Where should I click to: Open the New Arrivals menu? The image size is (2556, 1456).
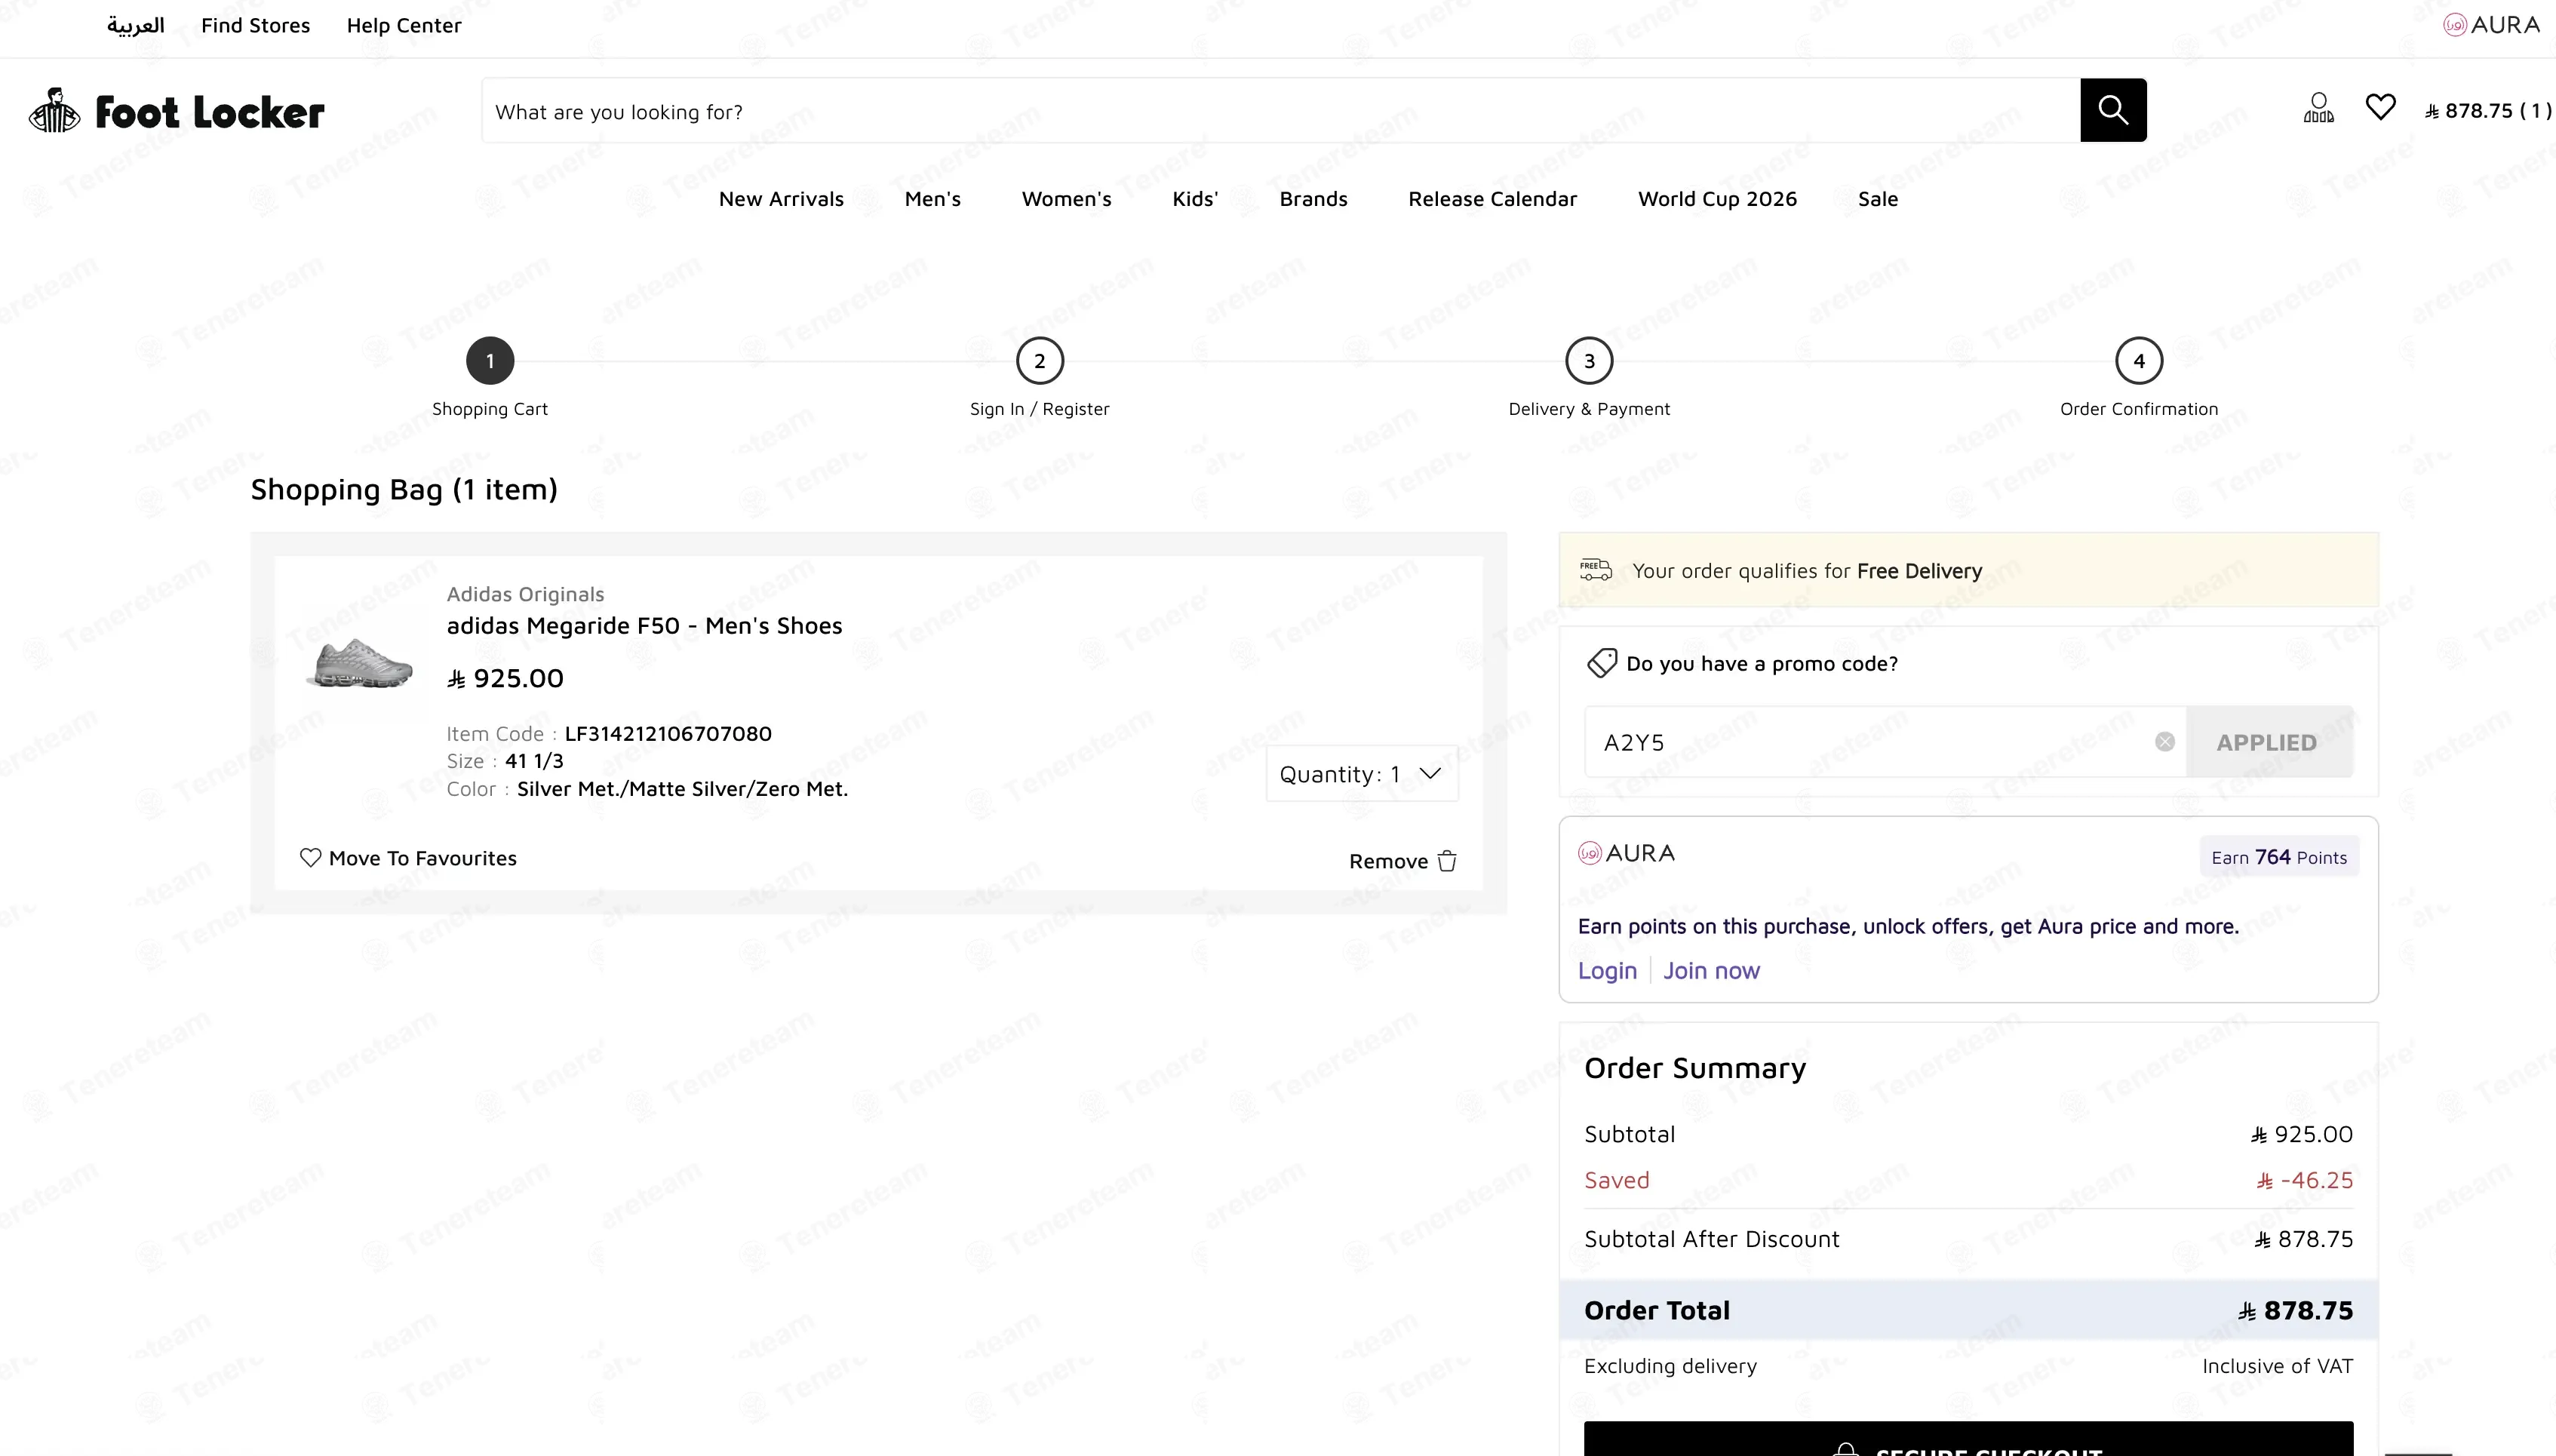[781, 199]
